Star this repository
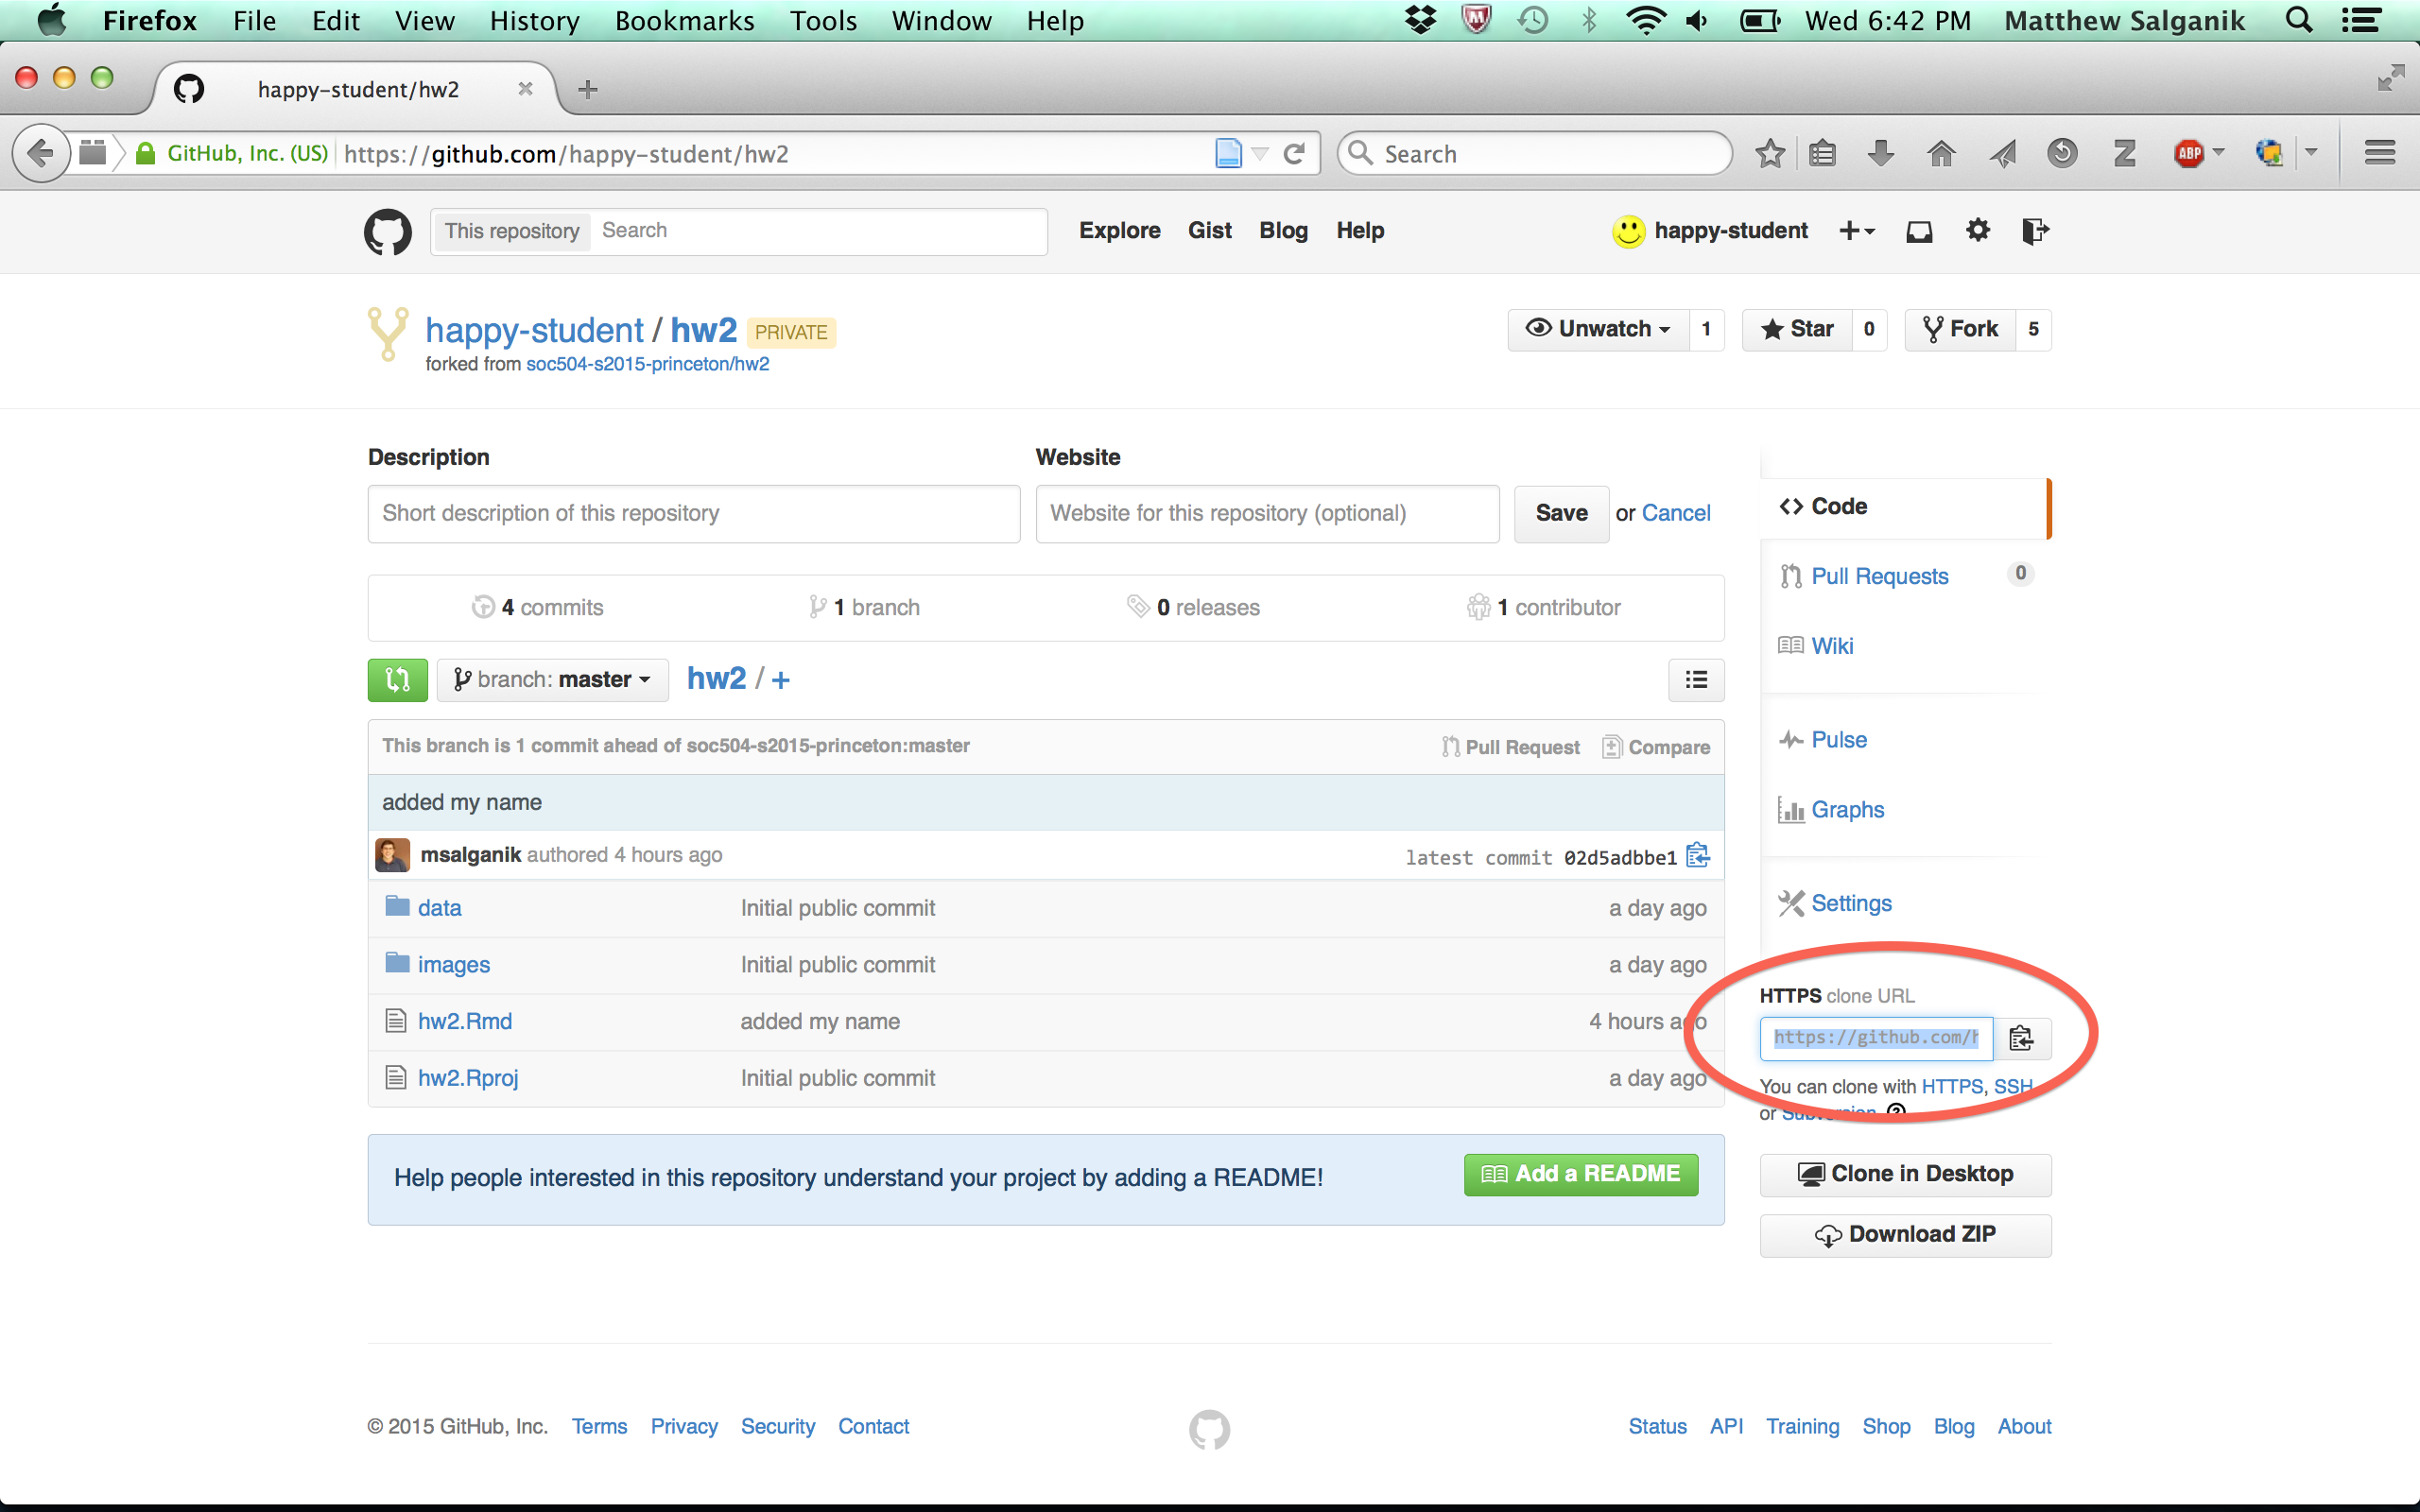The image size is (2420, 1512). click(x=1797, y=329)
